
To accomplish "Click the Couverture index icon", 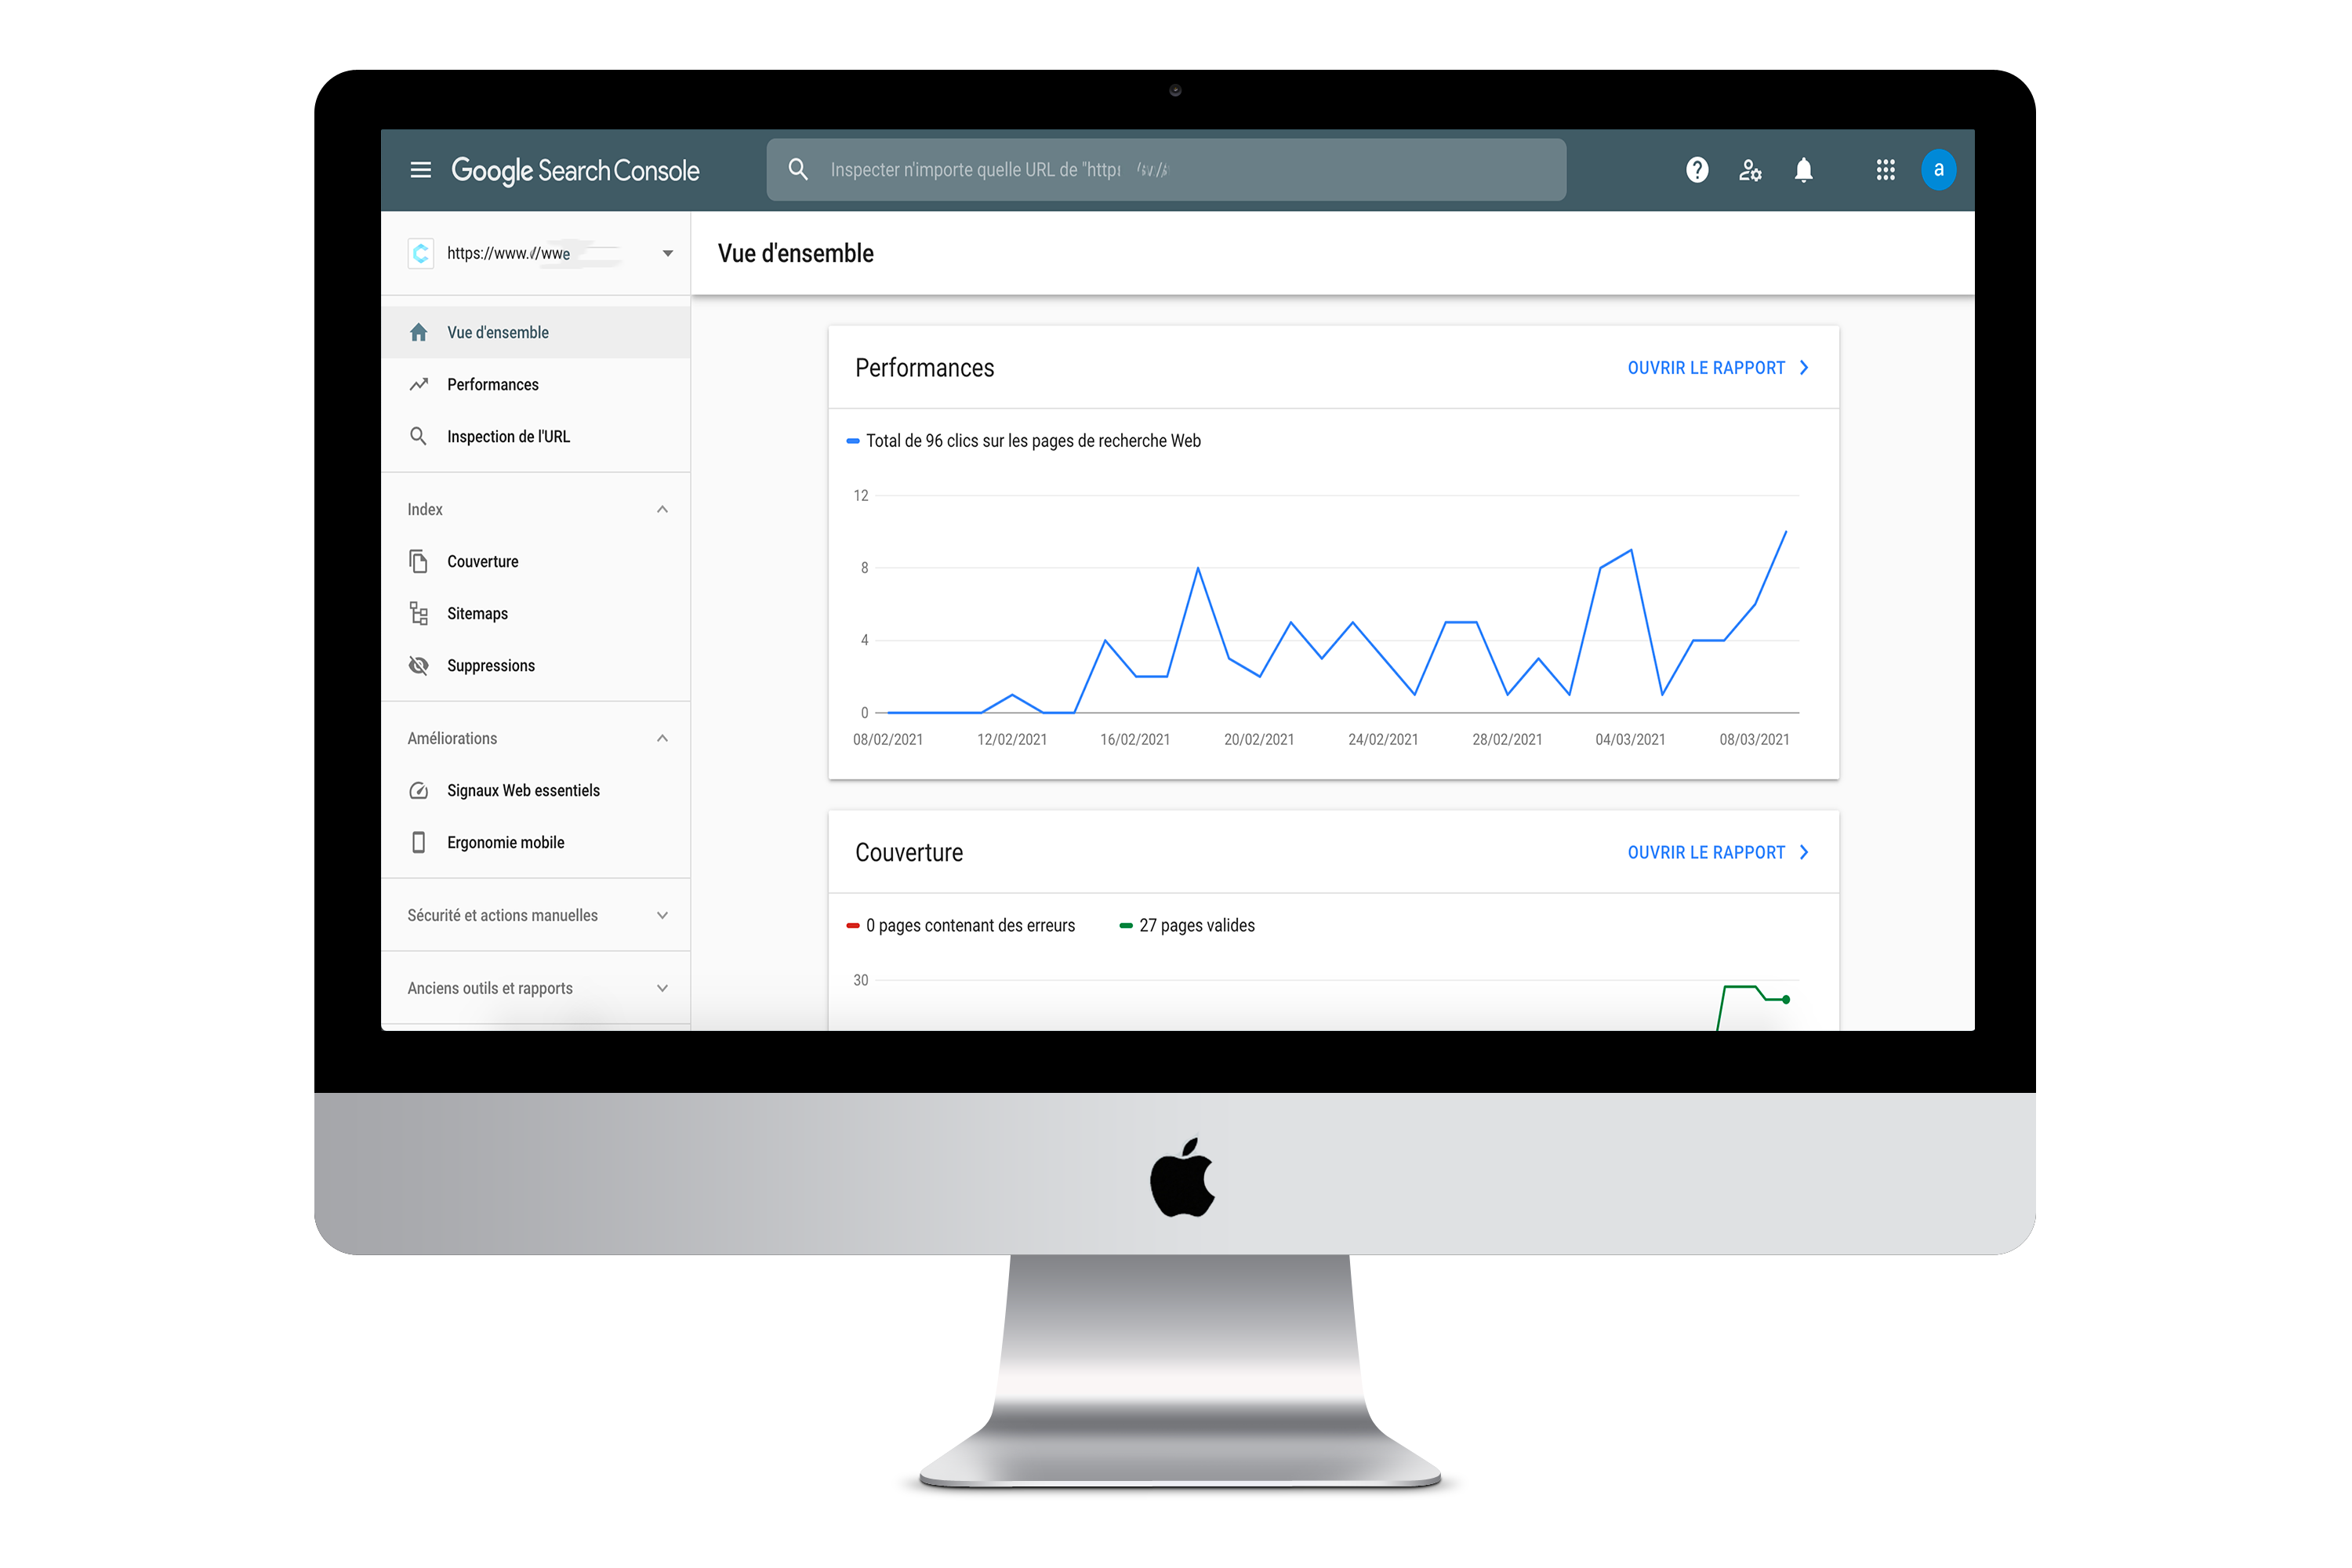I will (420, 560).
